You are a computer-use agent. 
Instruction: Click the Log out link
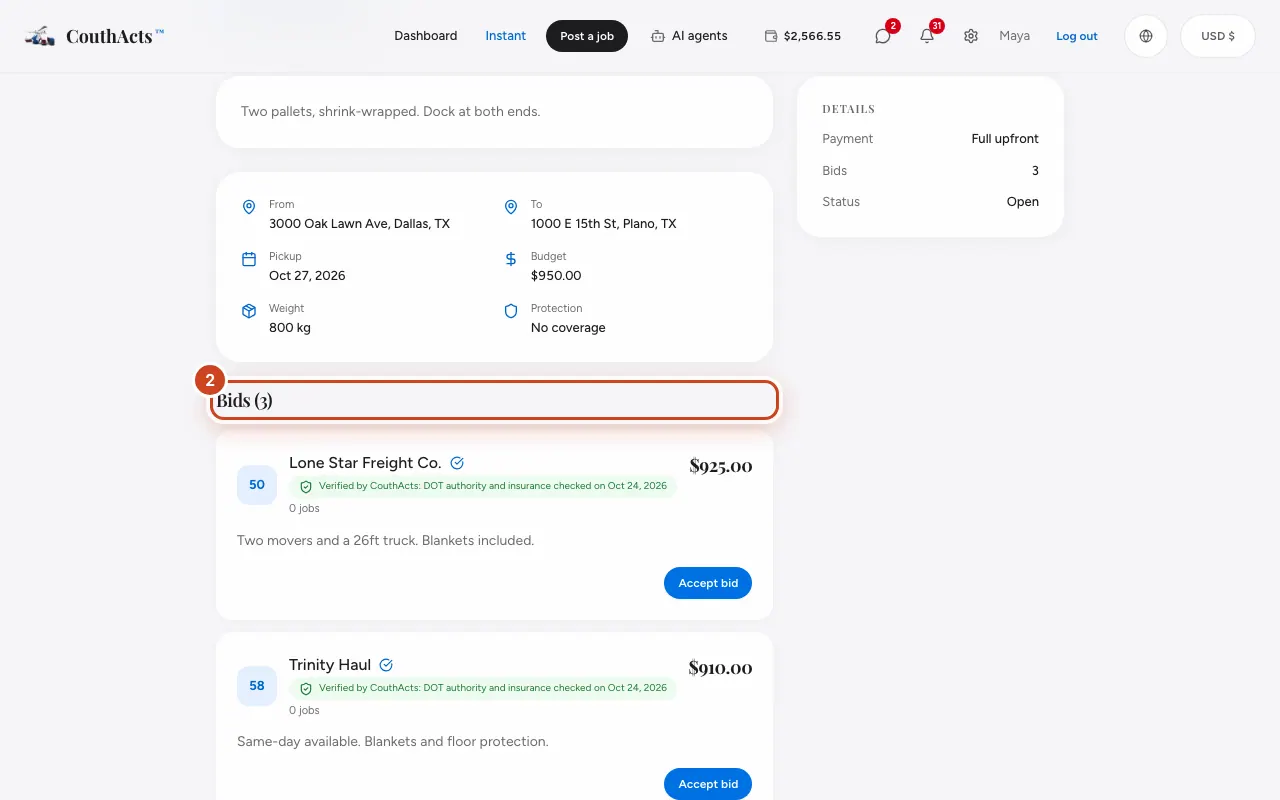coord(1077,36)
